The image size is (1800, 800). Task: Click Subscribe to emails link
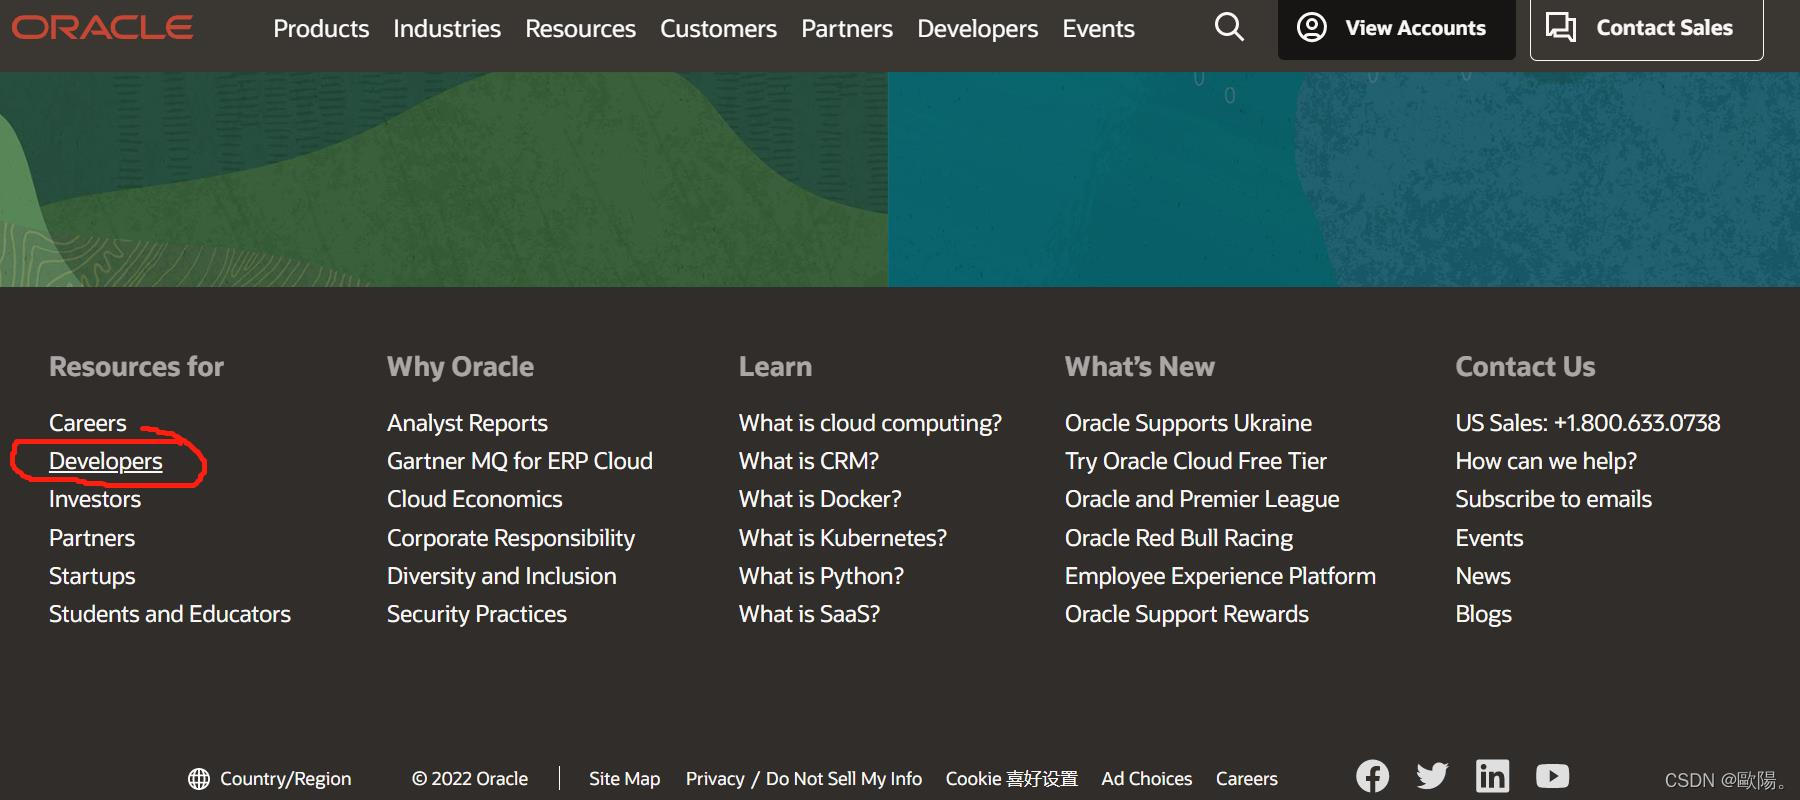coord(1553,499)
